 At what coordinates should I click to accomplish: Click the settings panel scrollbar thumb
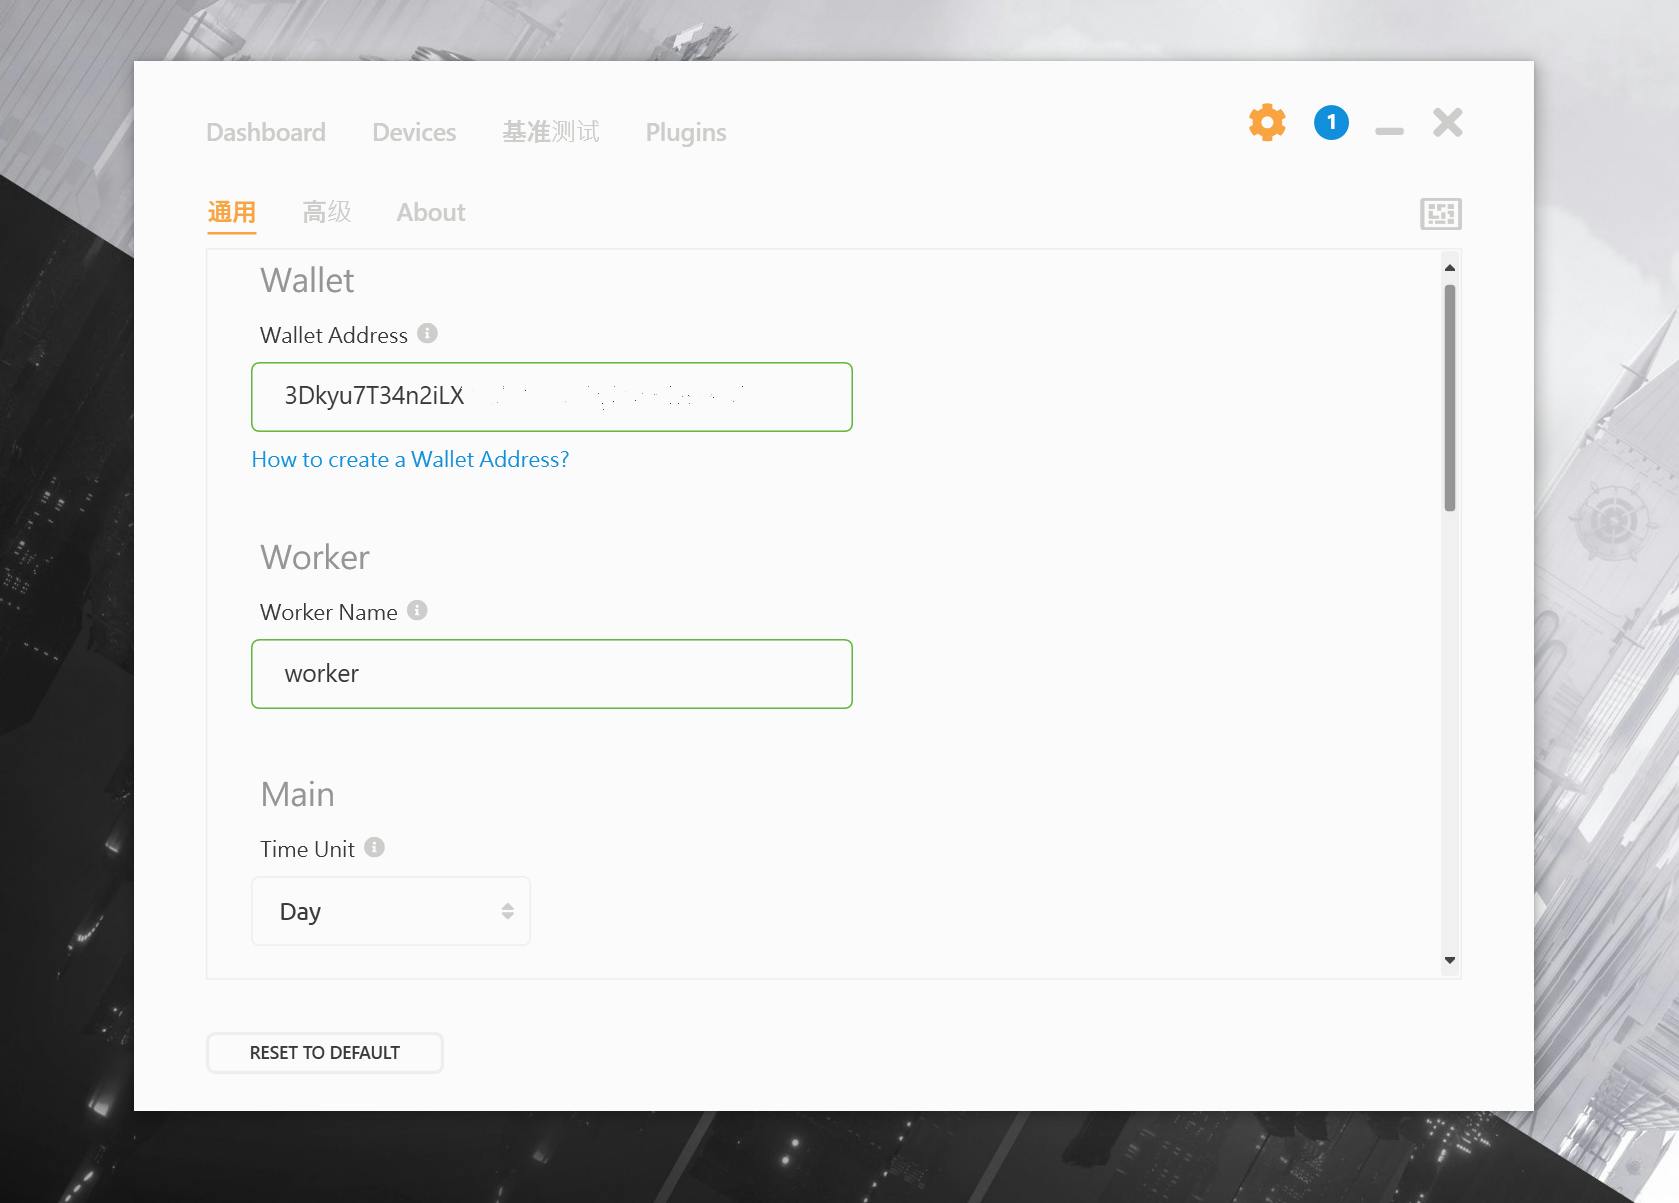[1449, 398]
